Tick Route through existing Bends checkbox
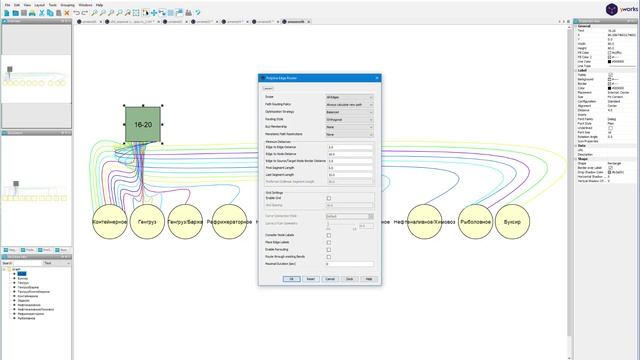This screenshot has width=640, height=360. click(x=329, y=257)
